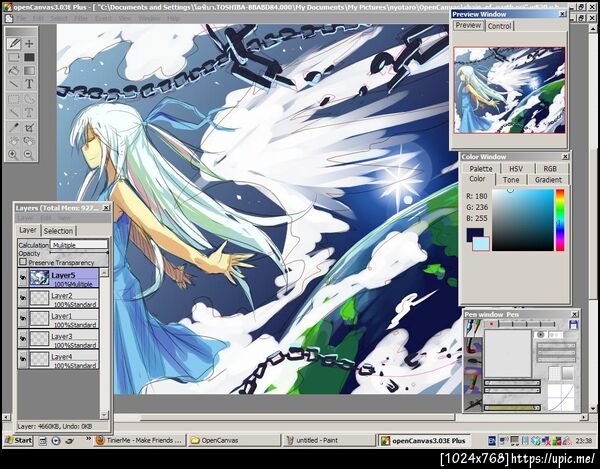Select the lasso selection tool

click(x=29, y=99)
